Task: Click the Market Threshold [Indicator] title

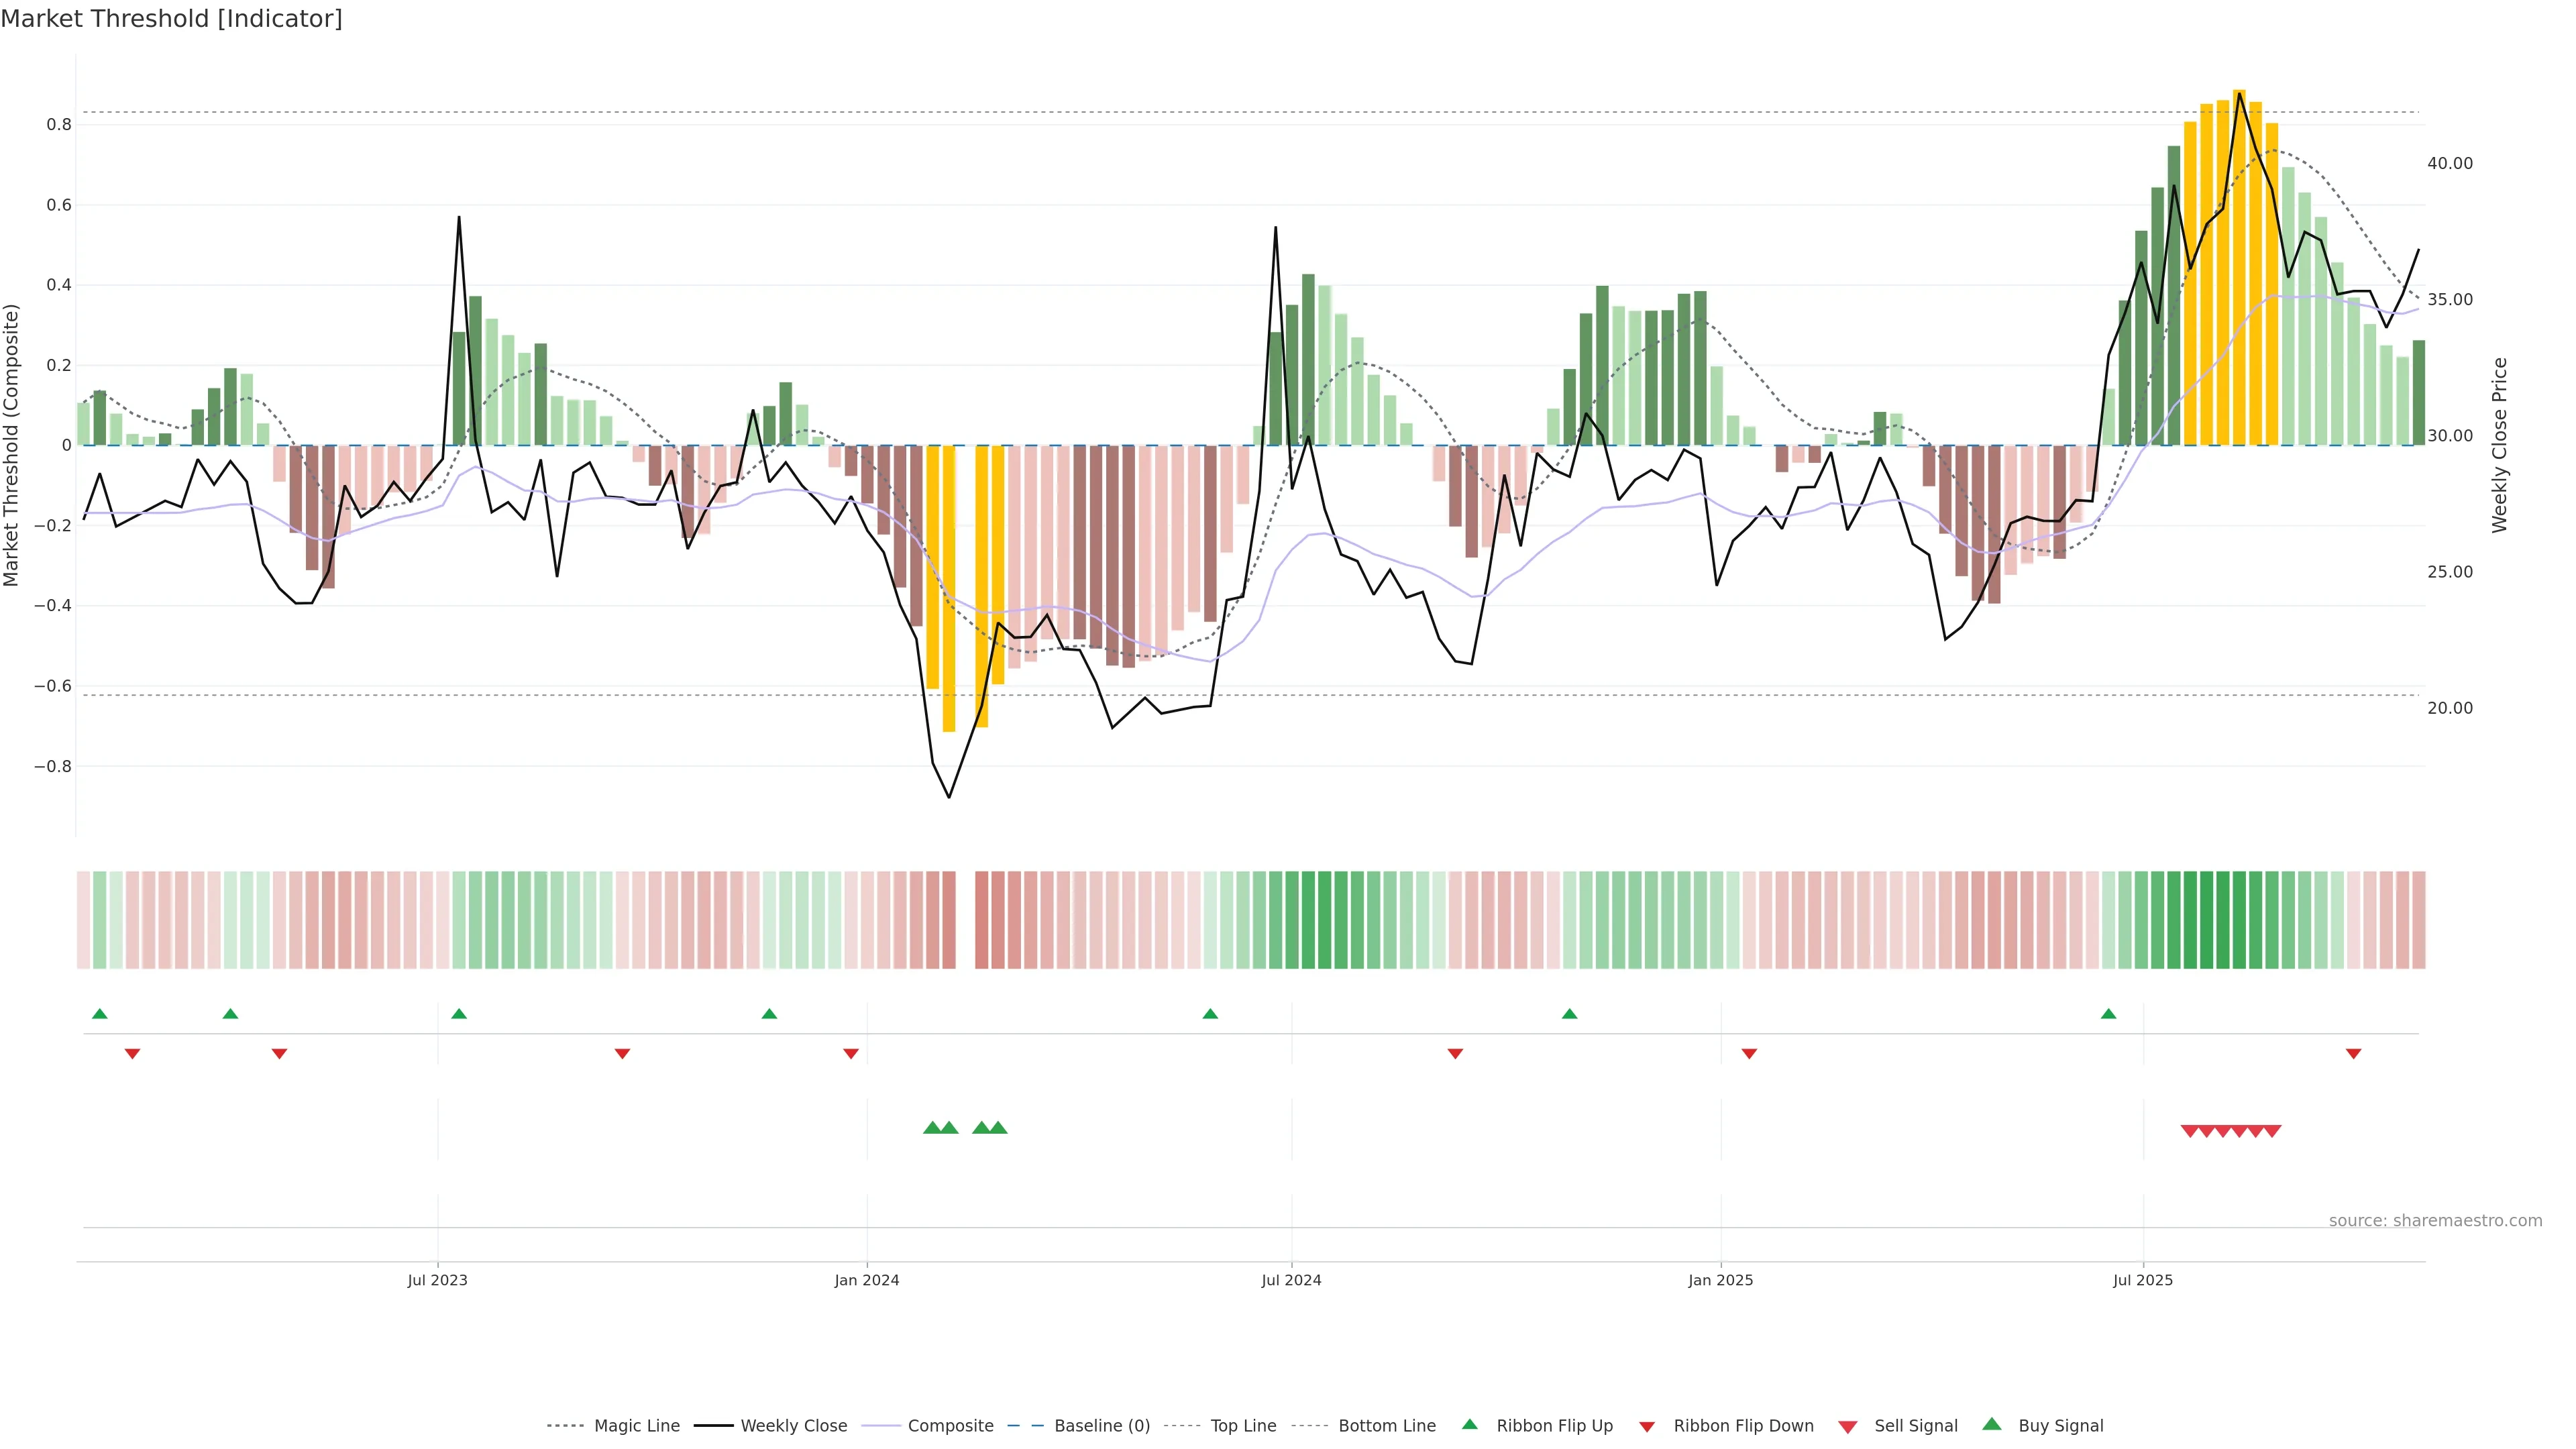Action: pos(171,19)
